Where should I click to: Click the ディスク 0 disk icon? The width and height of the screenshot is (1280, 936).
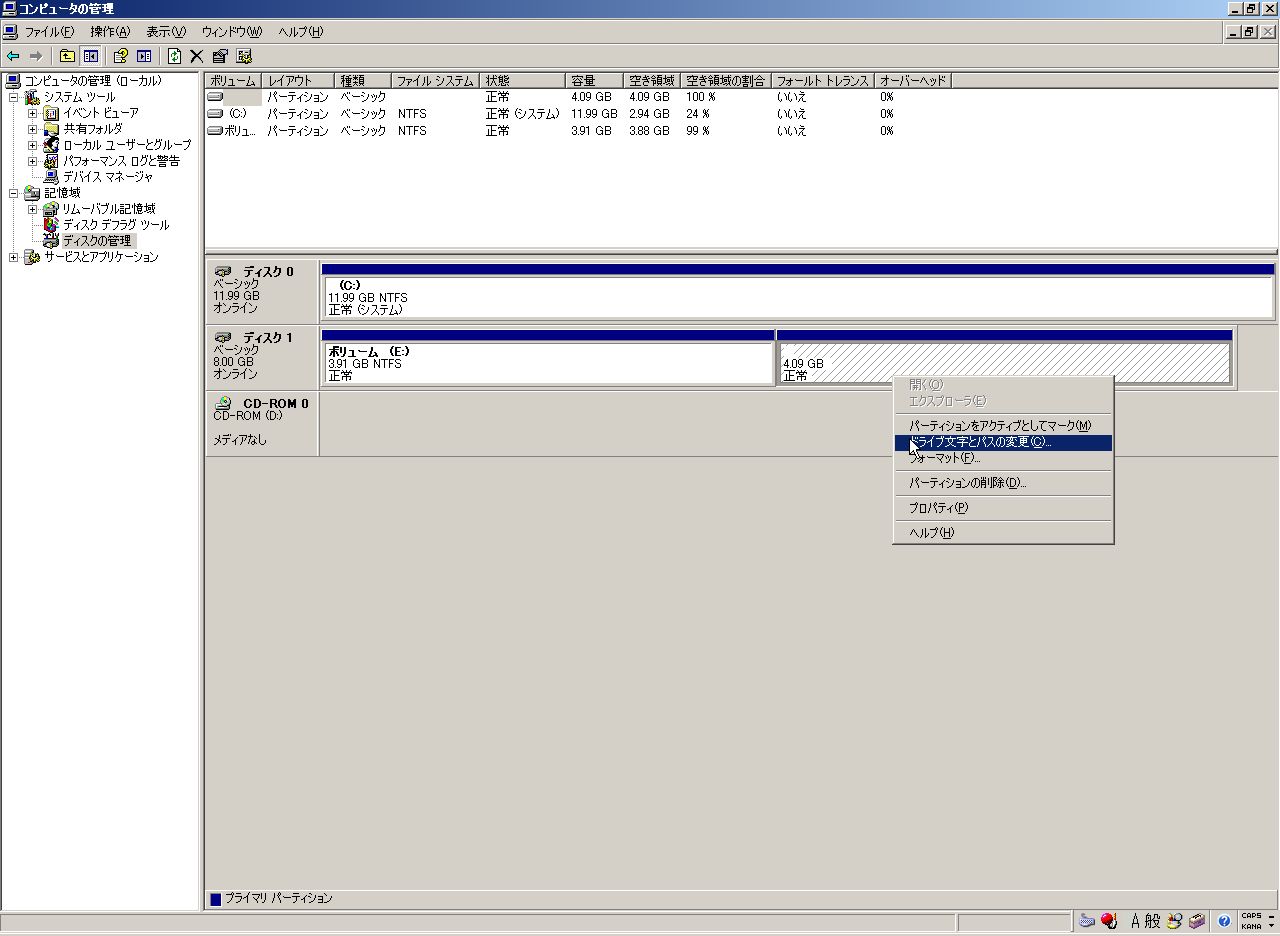click(x=223, y=271)
